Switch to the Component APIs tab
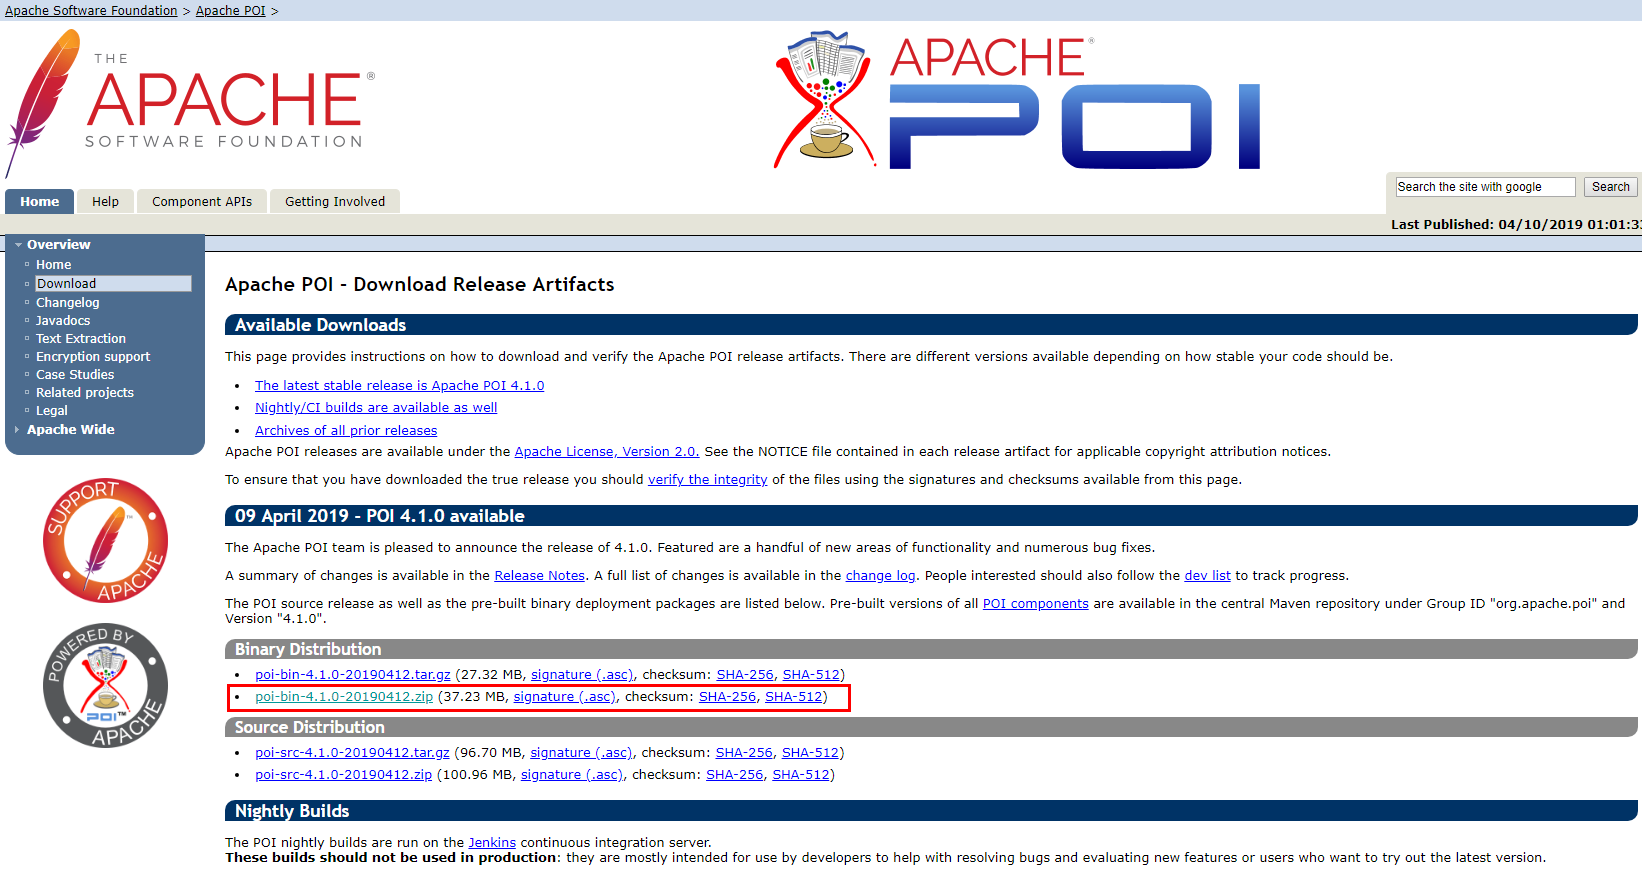Screen dimensions: 1642x869 [x=202, y=201]
